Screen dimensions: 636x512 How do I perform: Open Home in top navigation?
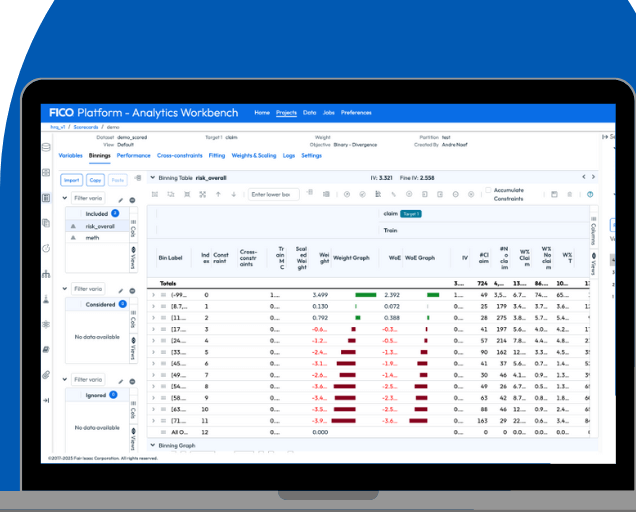[x=262, y=112]
